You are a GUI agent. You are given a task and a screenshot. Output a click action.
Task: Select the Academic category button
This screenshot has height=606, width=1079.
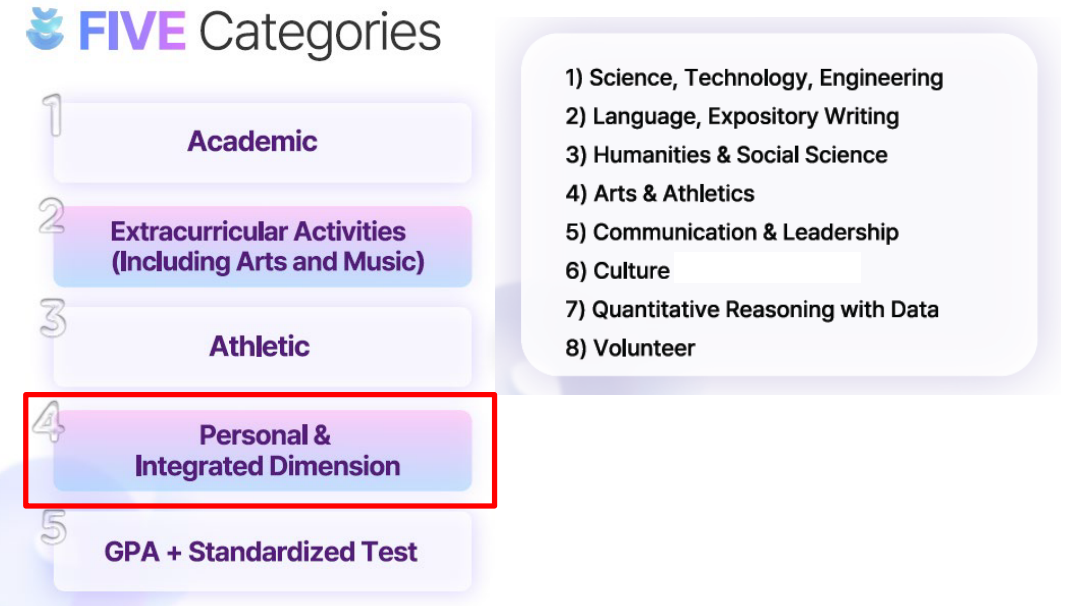click(x=262, y=142)
